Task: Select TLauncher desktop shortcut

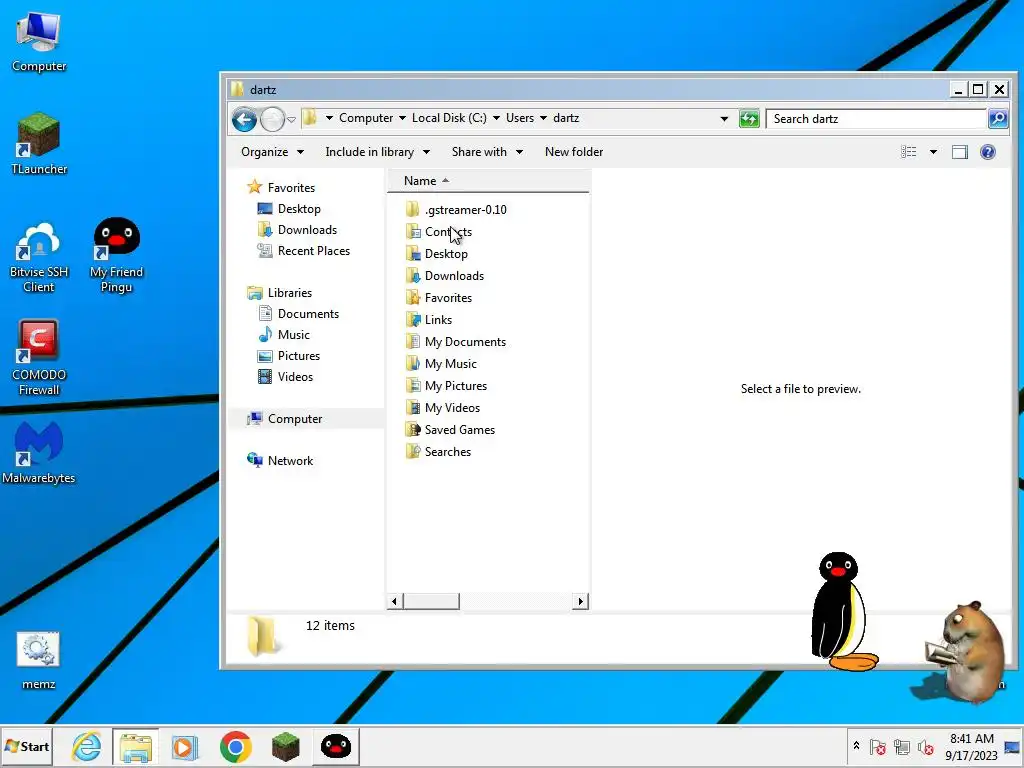Action: coord(39,144)
